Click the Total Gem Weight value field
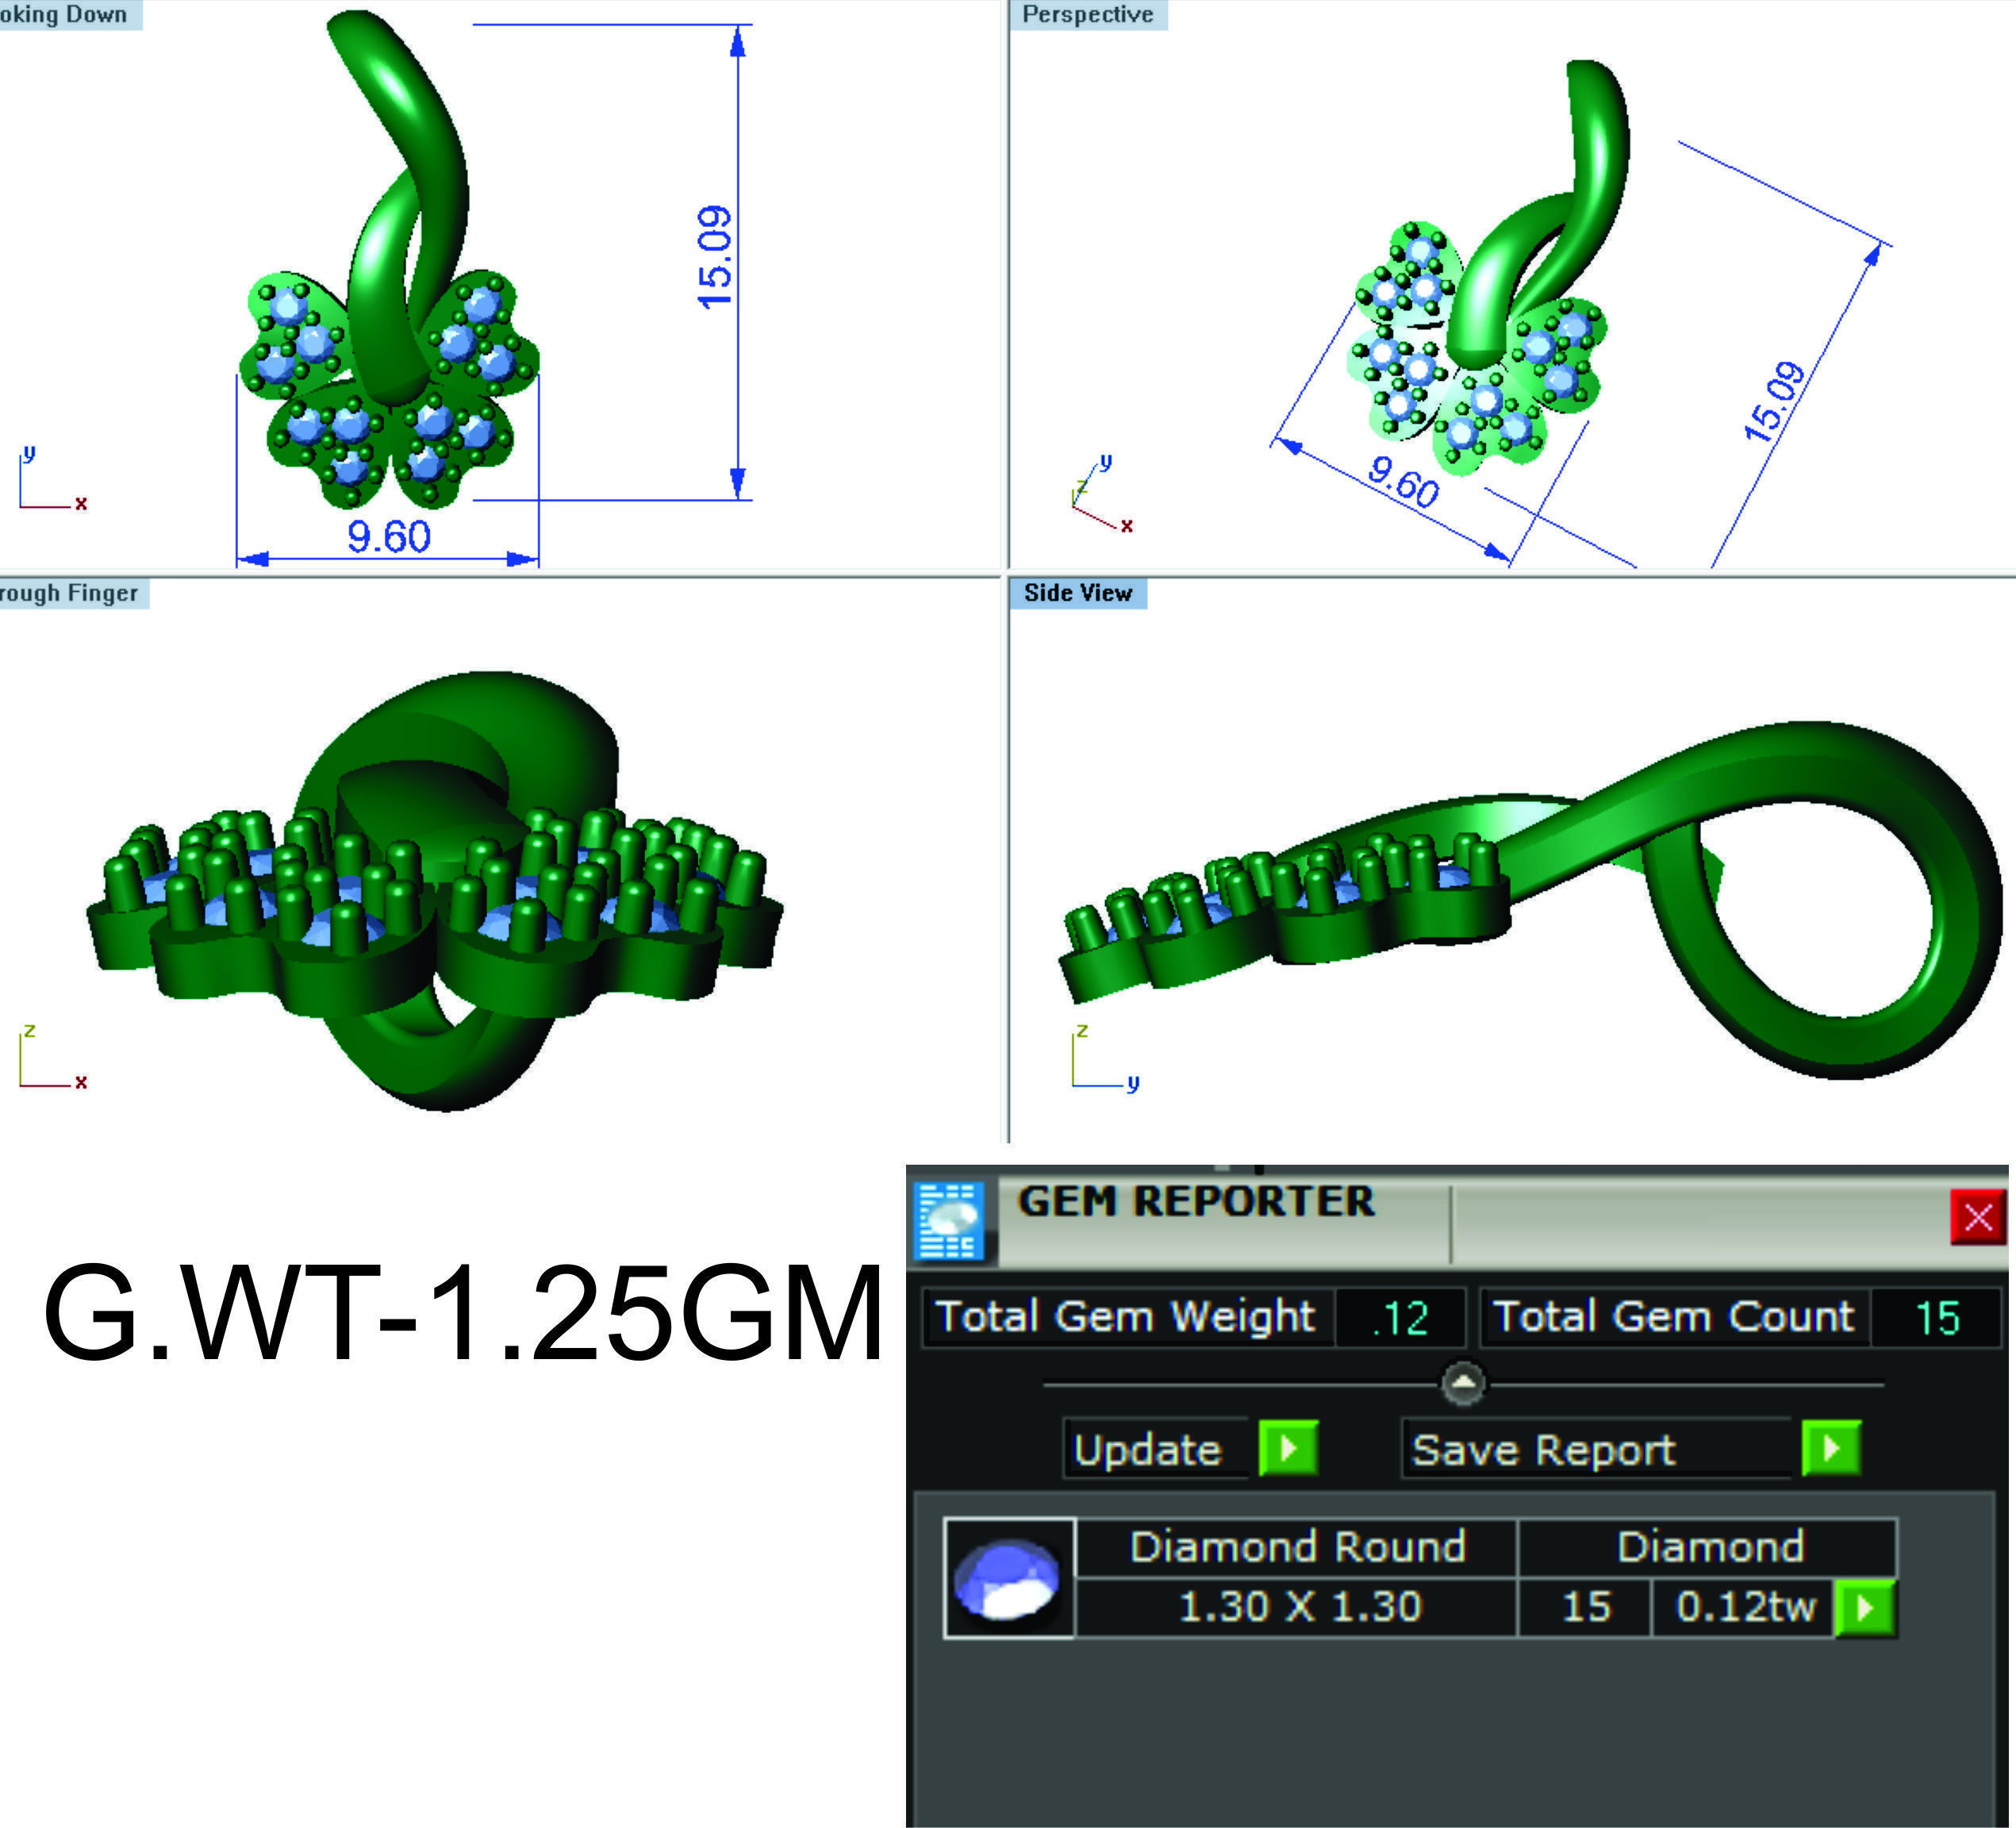2016x1828 pixels. (1400, 1318)
